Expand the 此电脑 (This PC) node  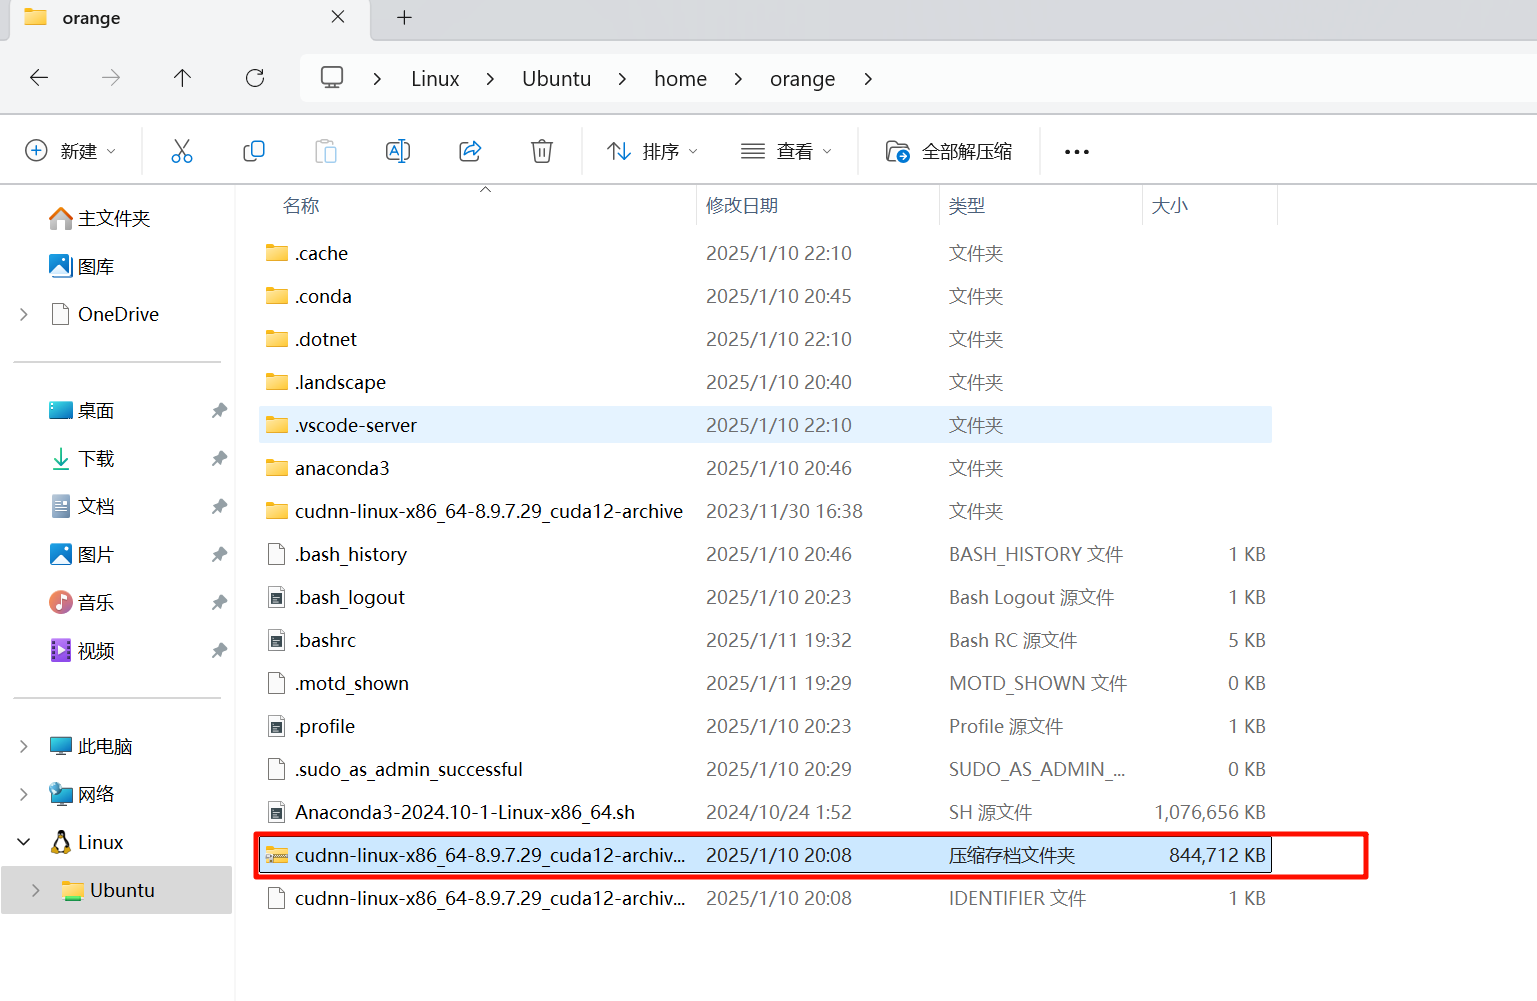point(24,747)
